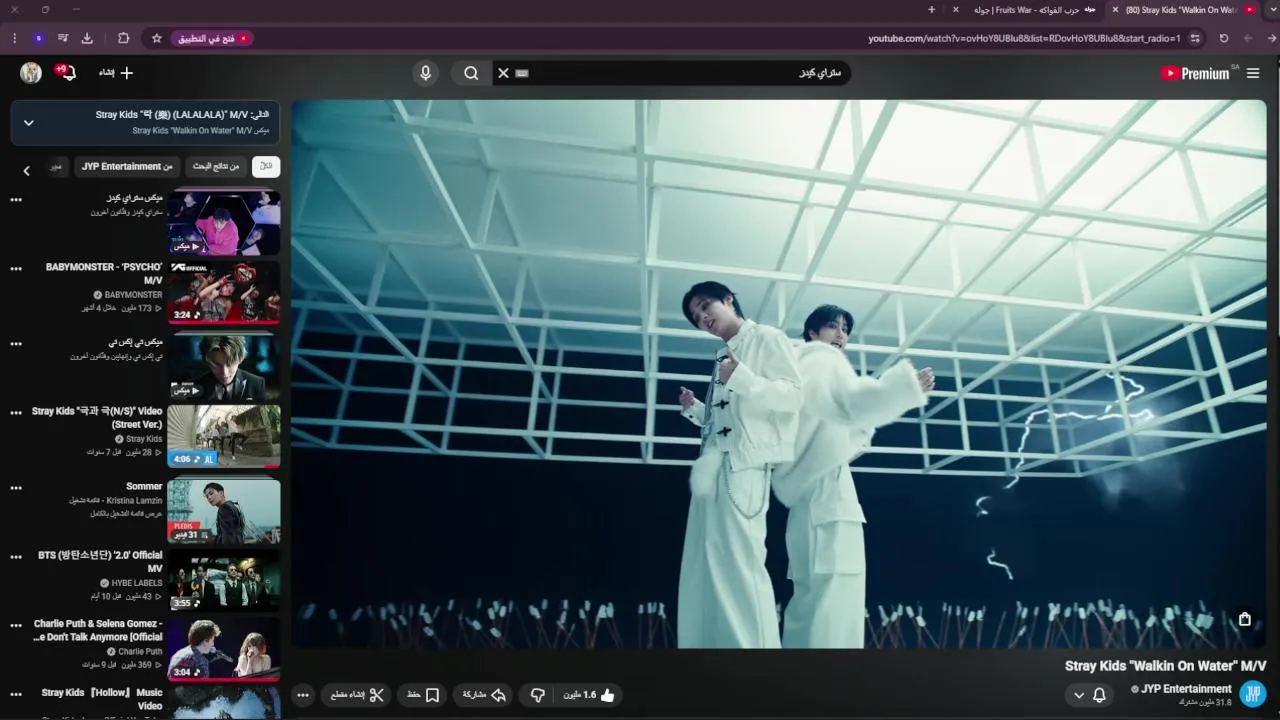
Task: Open Stray Kids Hollow Music Video title
Action: (102, 699)
